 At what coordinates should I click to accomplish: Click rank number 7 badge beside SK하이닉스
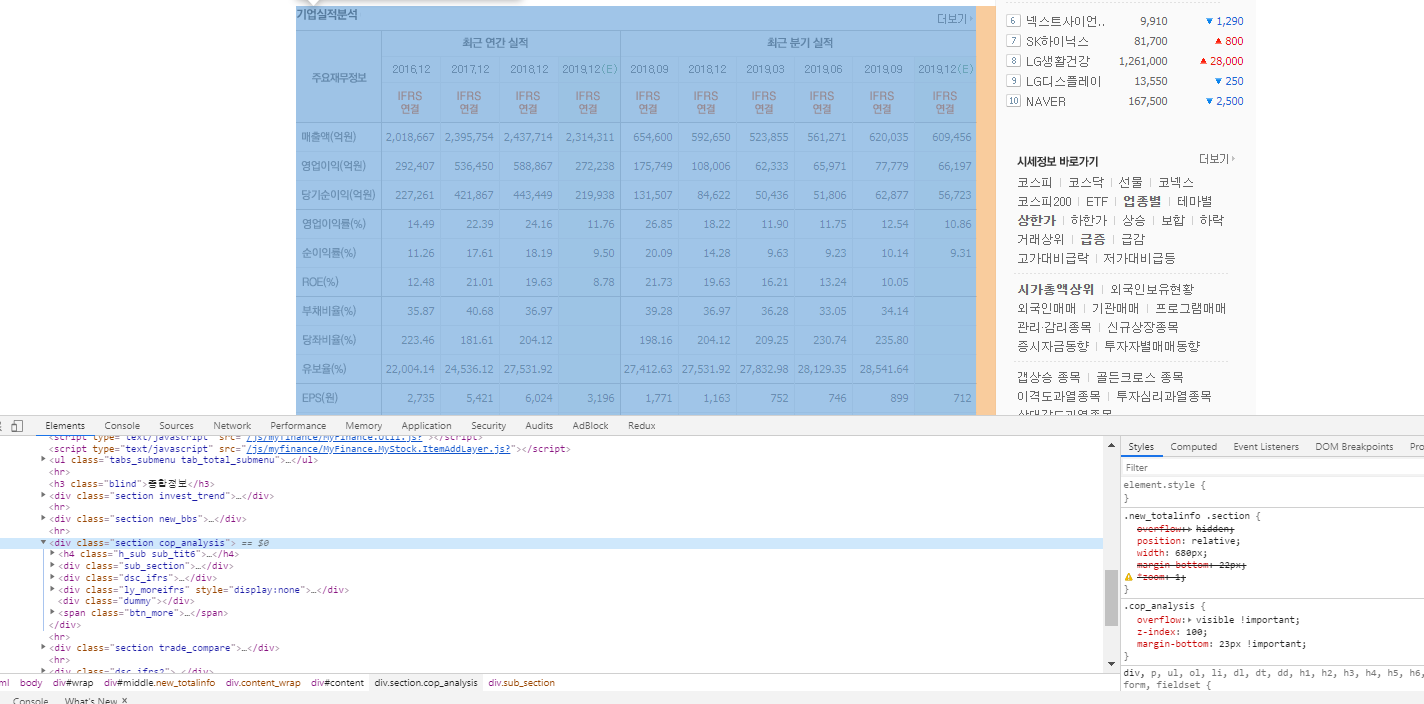1013,41
